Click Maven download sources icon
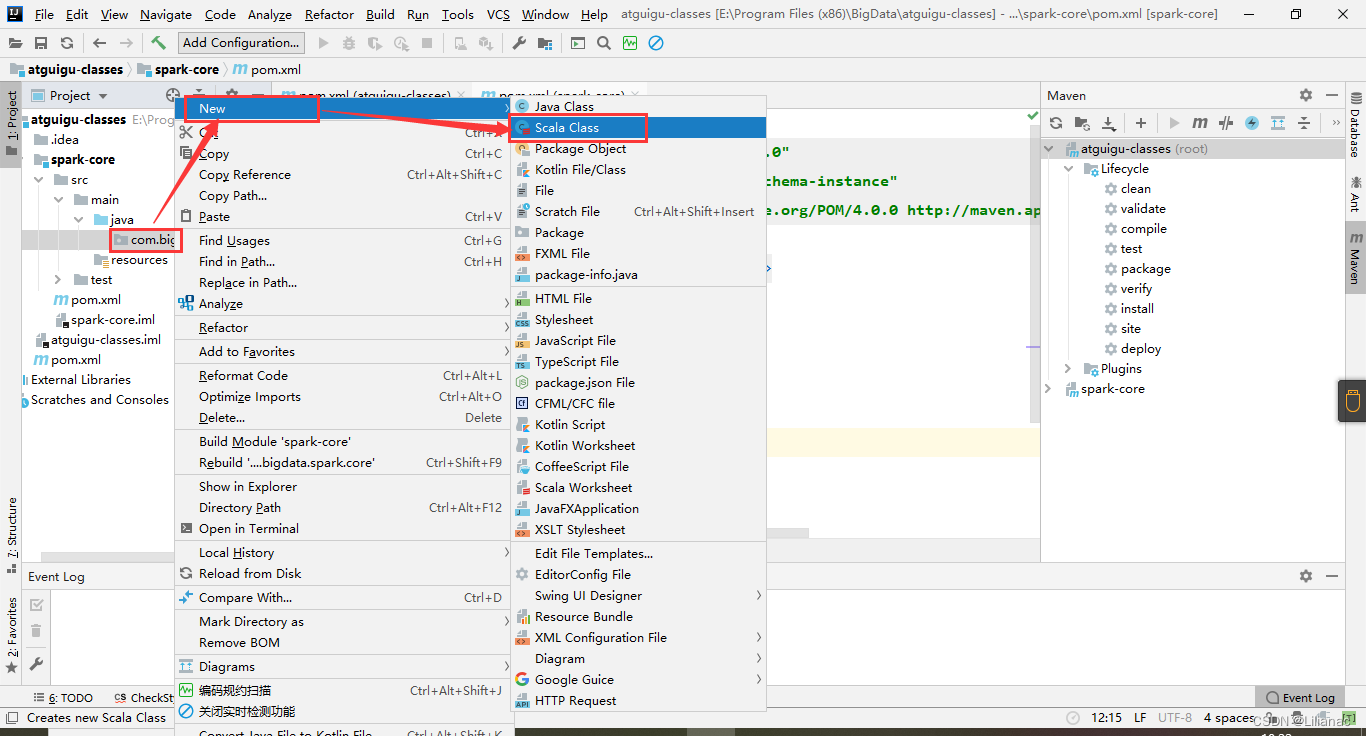The height and width of the screenshot is (736, 1366). coord(1108,123)
